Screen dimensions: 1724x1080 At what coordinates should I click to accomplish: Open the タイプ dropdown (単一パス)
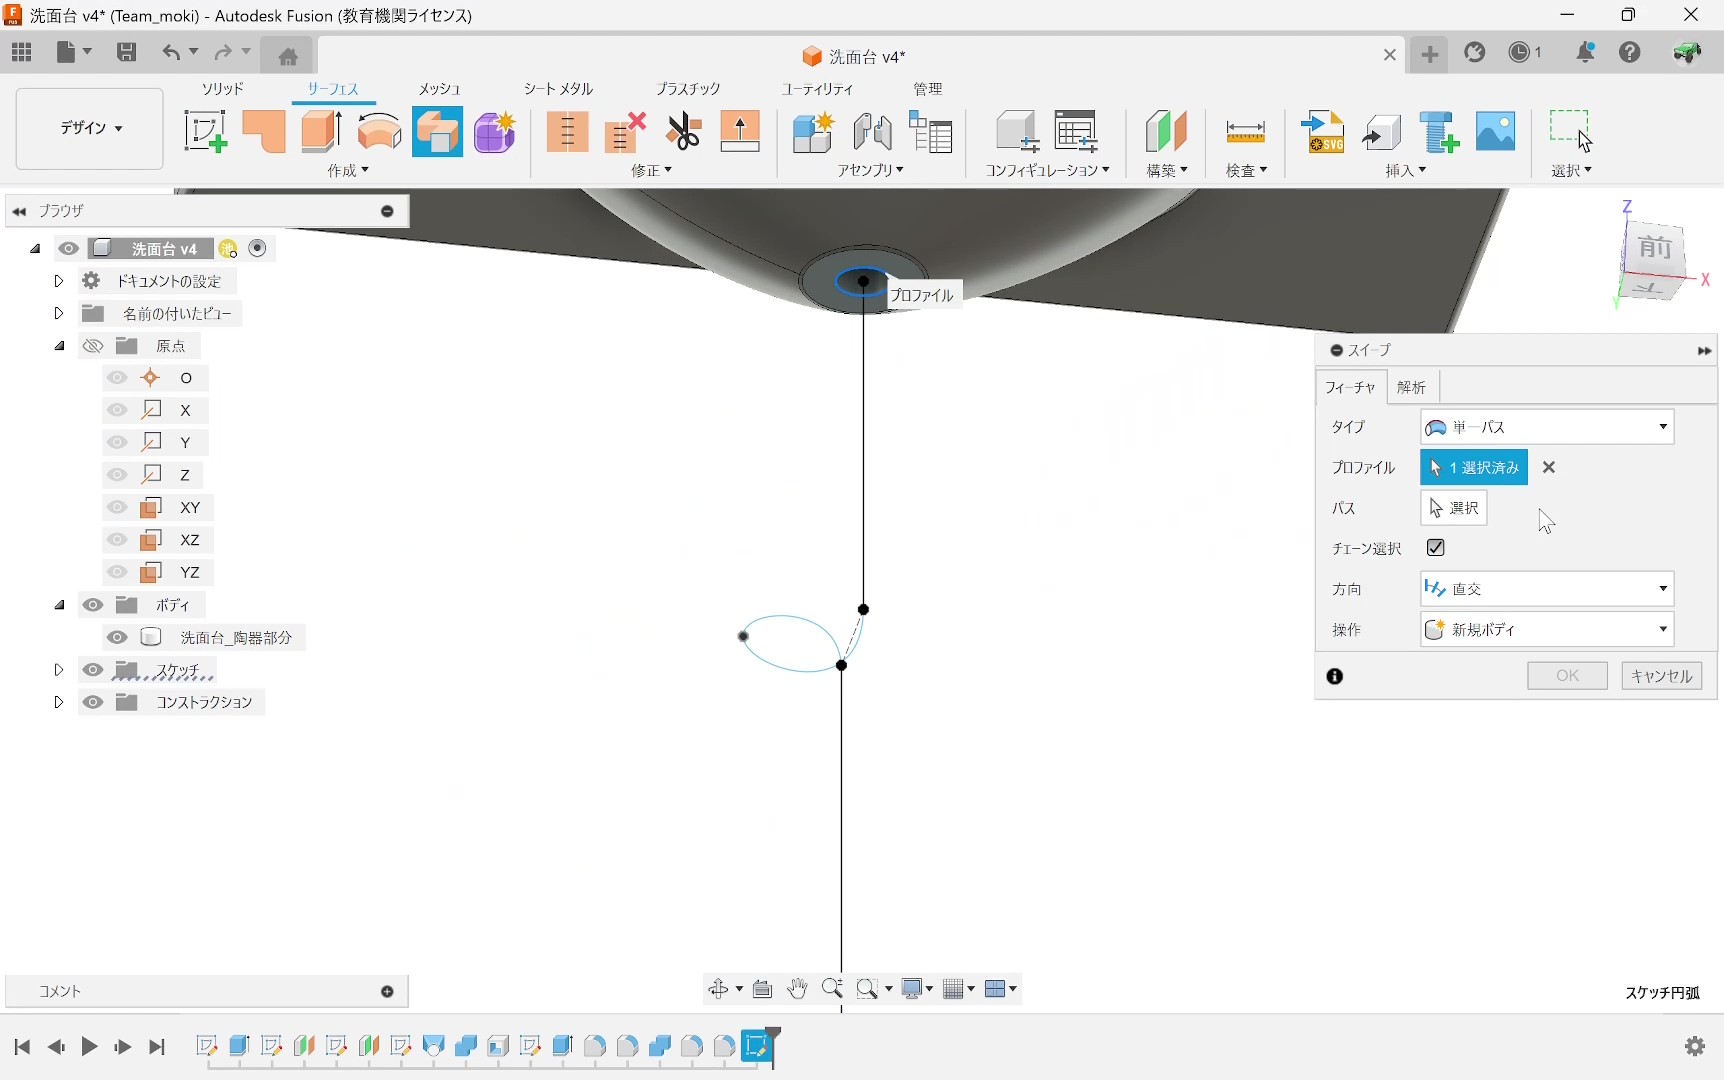pyautogui.click(x=1547, y=427)
